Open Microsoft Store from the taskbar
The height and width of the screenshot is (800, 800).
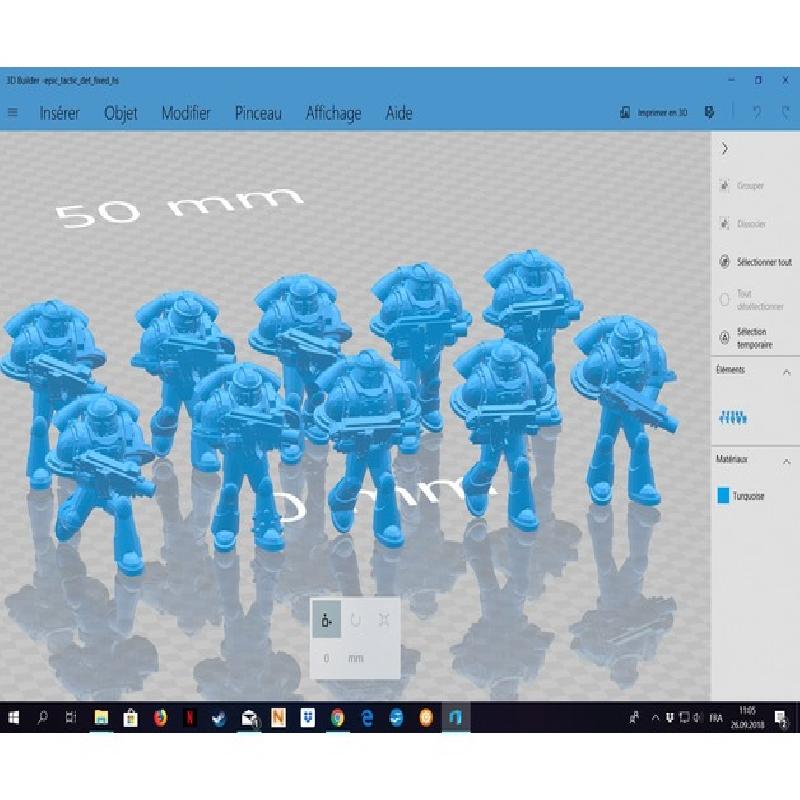coord(131,718)
